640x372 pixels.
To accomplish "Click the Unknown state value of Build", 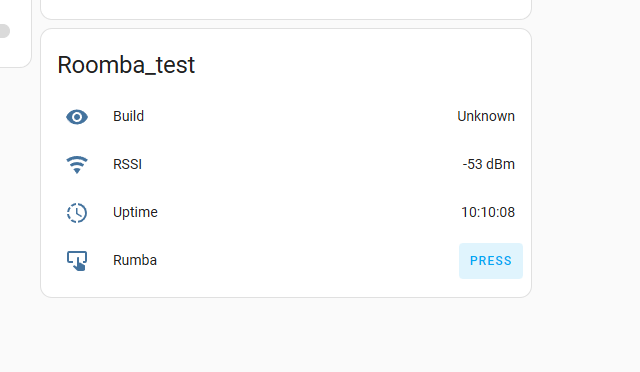I will point(486,116).
